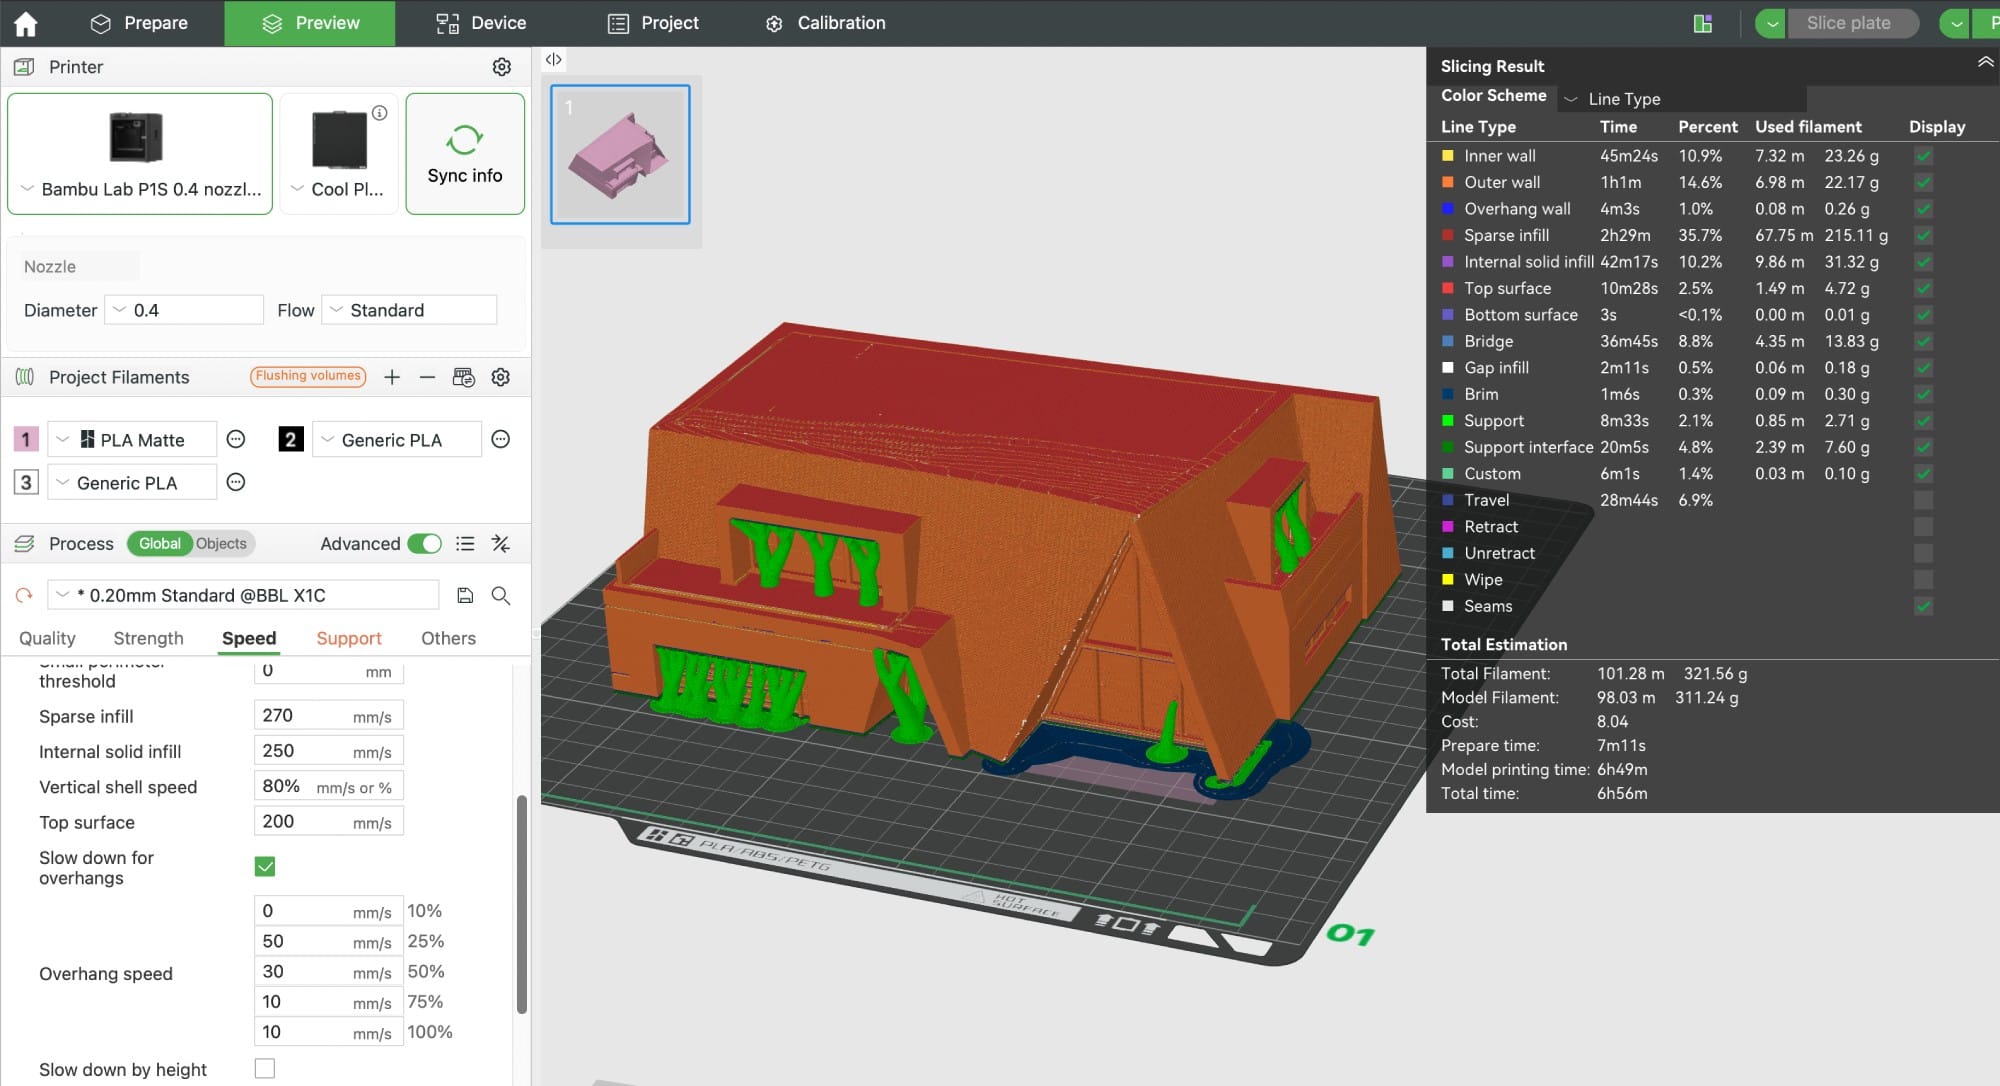Toggle the Advanced mode switch
The height and width of the screenshot is (1086, 2000).
425,544
